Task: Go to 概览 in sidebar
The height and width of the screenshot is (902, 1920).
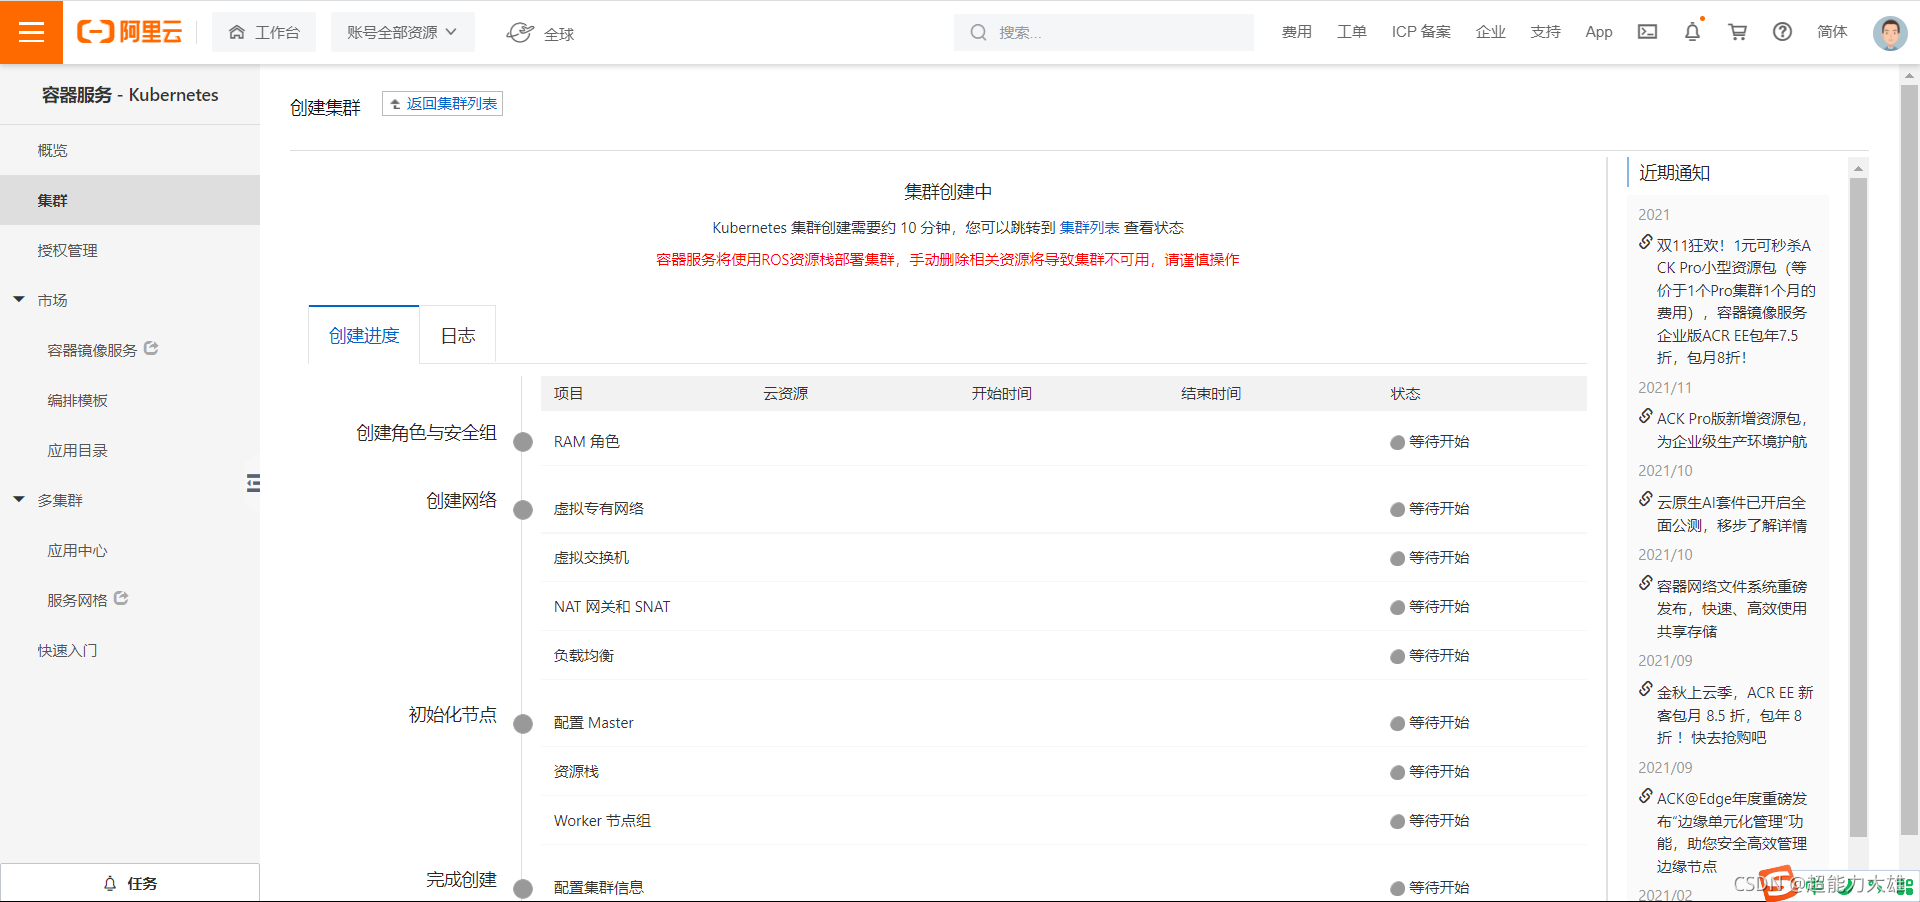Action: click(x=52, y=150)
